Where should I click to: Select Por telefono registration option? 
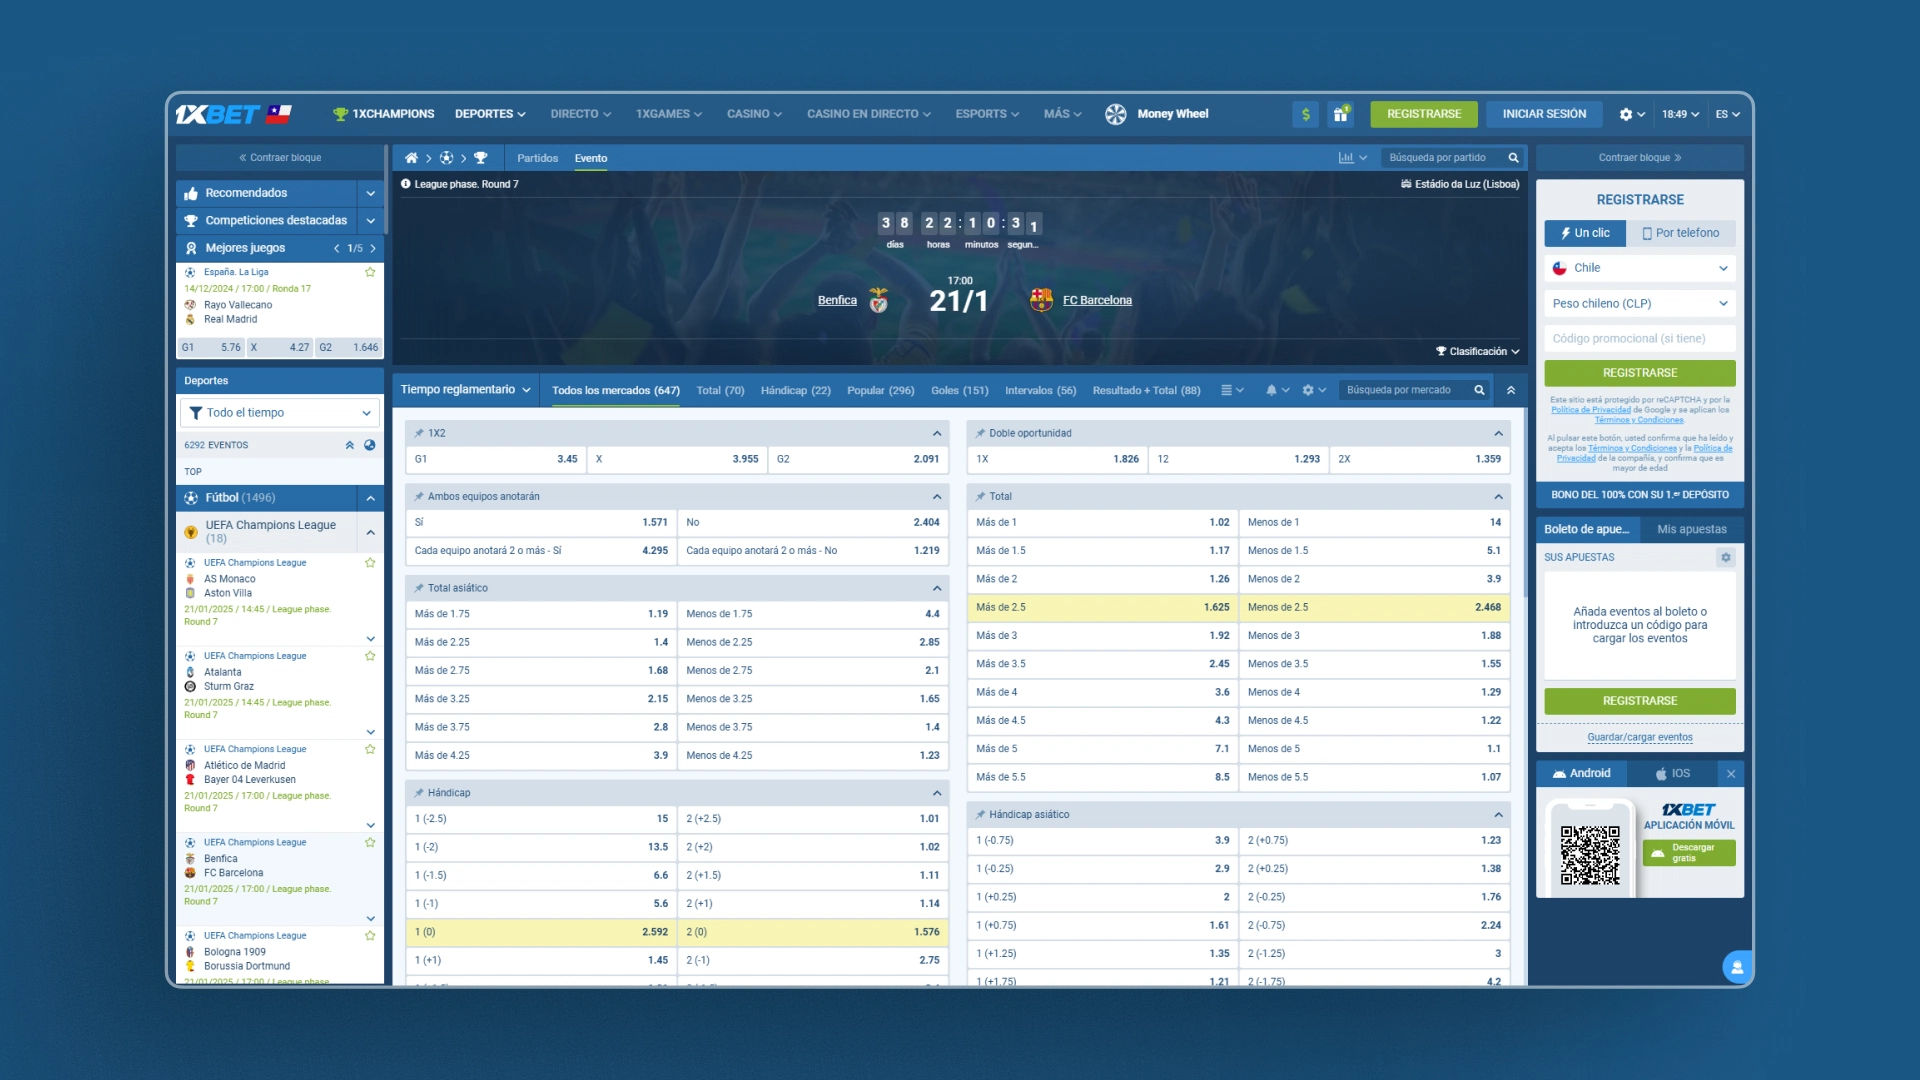point(1681,233)
